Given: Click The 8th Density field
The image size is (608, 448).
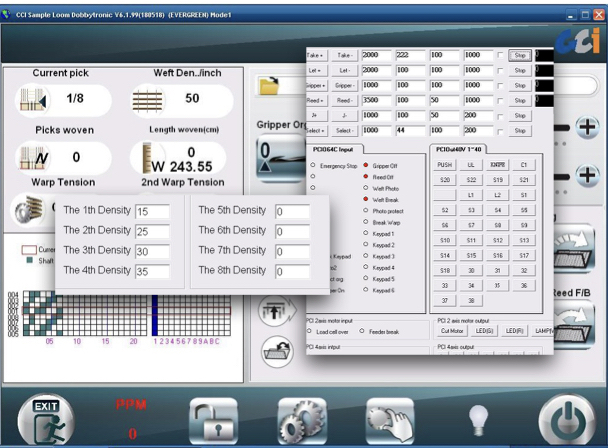Looking at the screenshot, I should click(x=292, y=272).
